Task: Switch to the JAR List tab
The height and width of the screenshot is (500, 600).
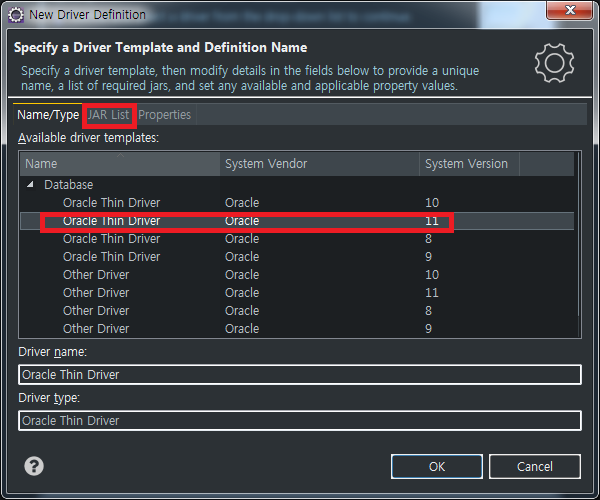Action: [108, 115]
